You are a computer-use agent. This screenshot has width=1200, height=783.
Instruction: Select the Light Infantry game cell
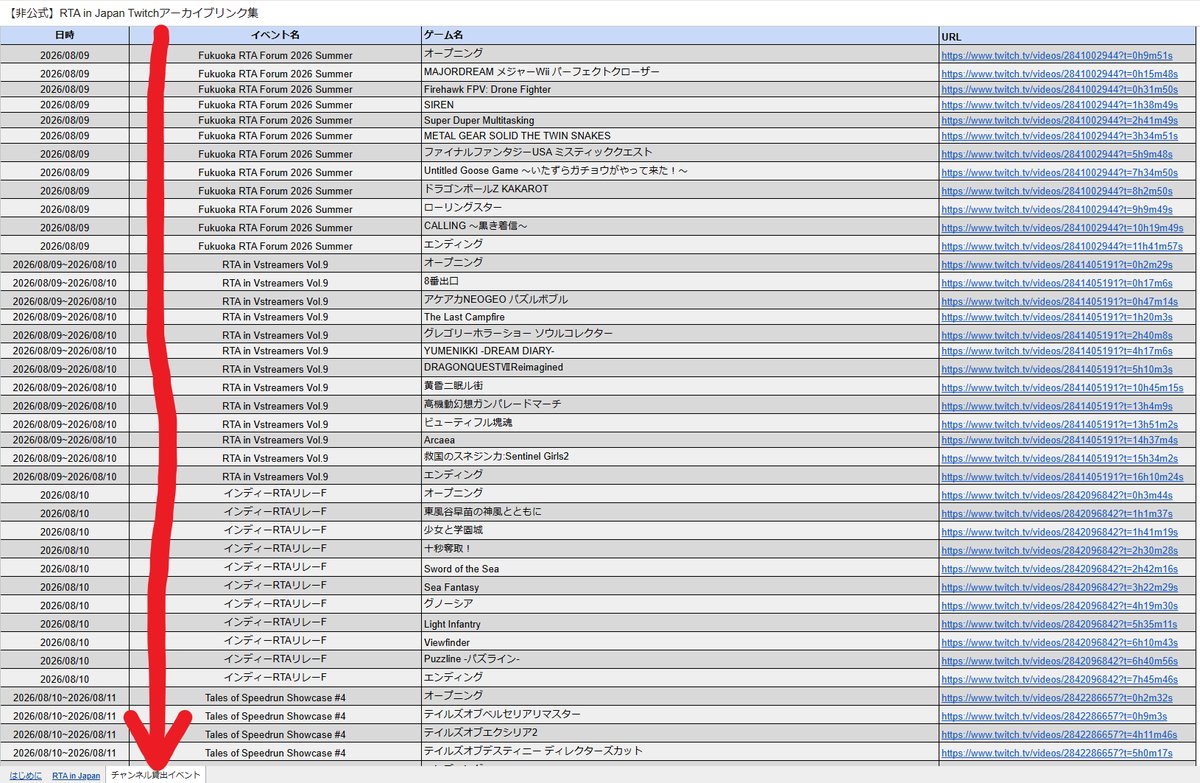680,624
